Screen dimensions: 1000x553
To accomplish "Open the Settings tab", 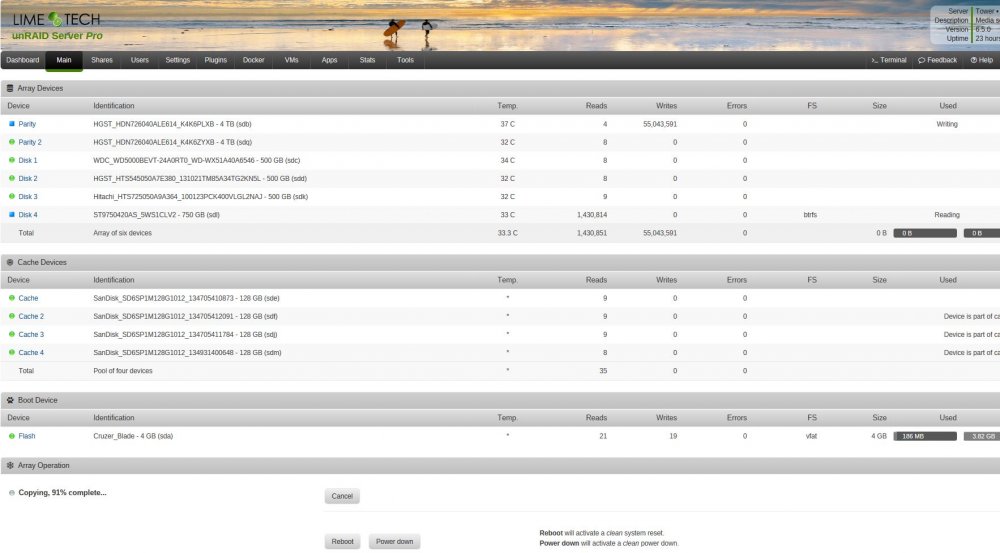I will click(x=177, y=60).
